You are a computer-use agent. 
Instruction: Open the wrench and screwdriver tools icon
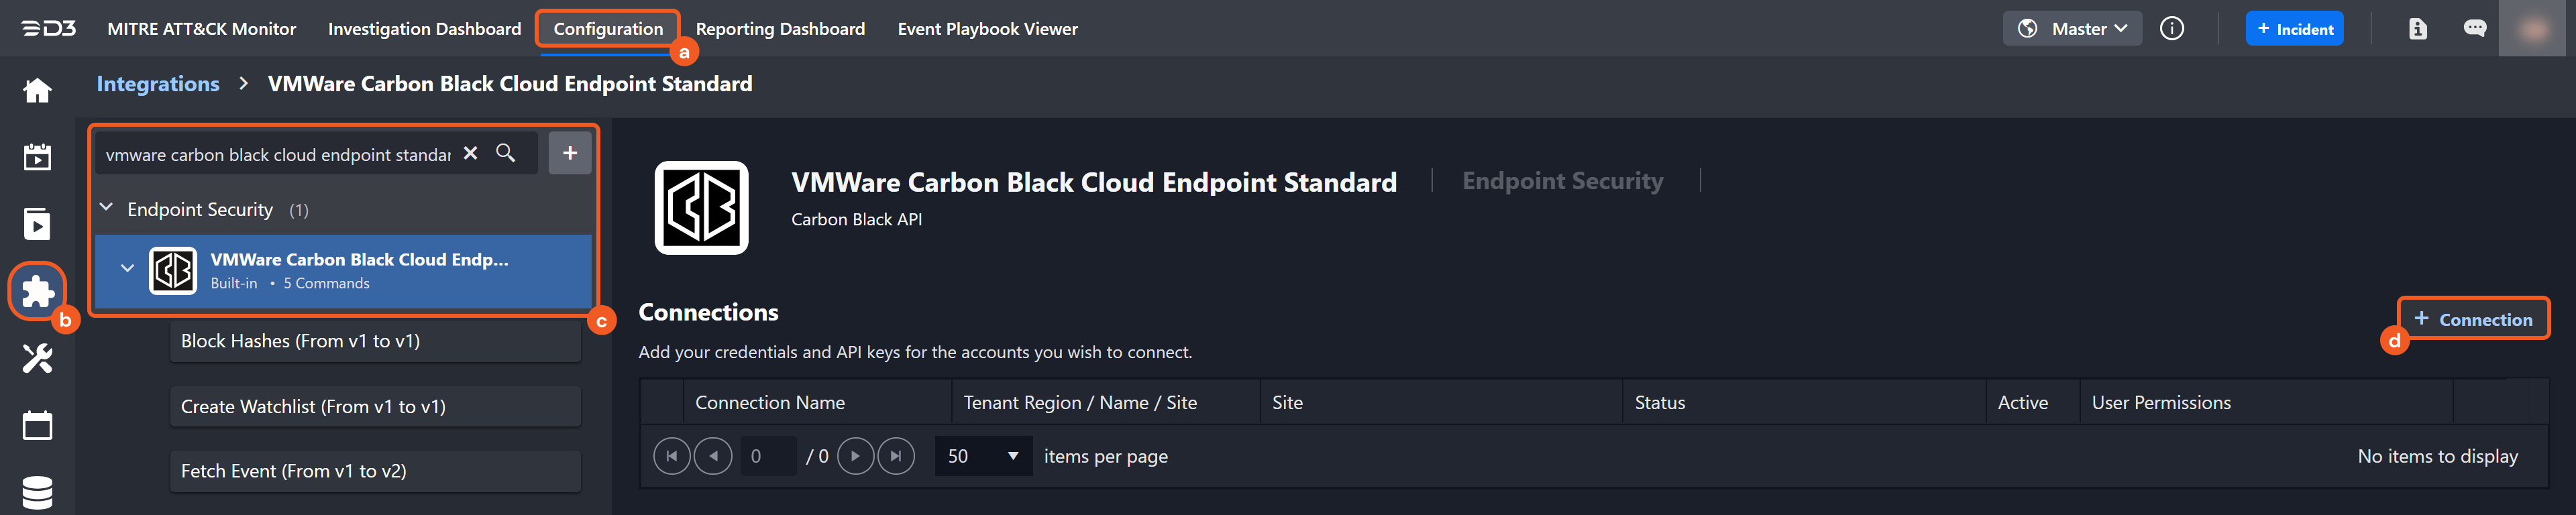click(x=37, y=358)
